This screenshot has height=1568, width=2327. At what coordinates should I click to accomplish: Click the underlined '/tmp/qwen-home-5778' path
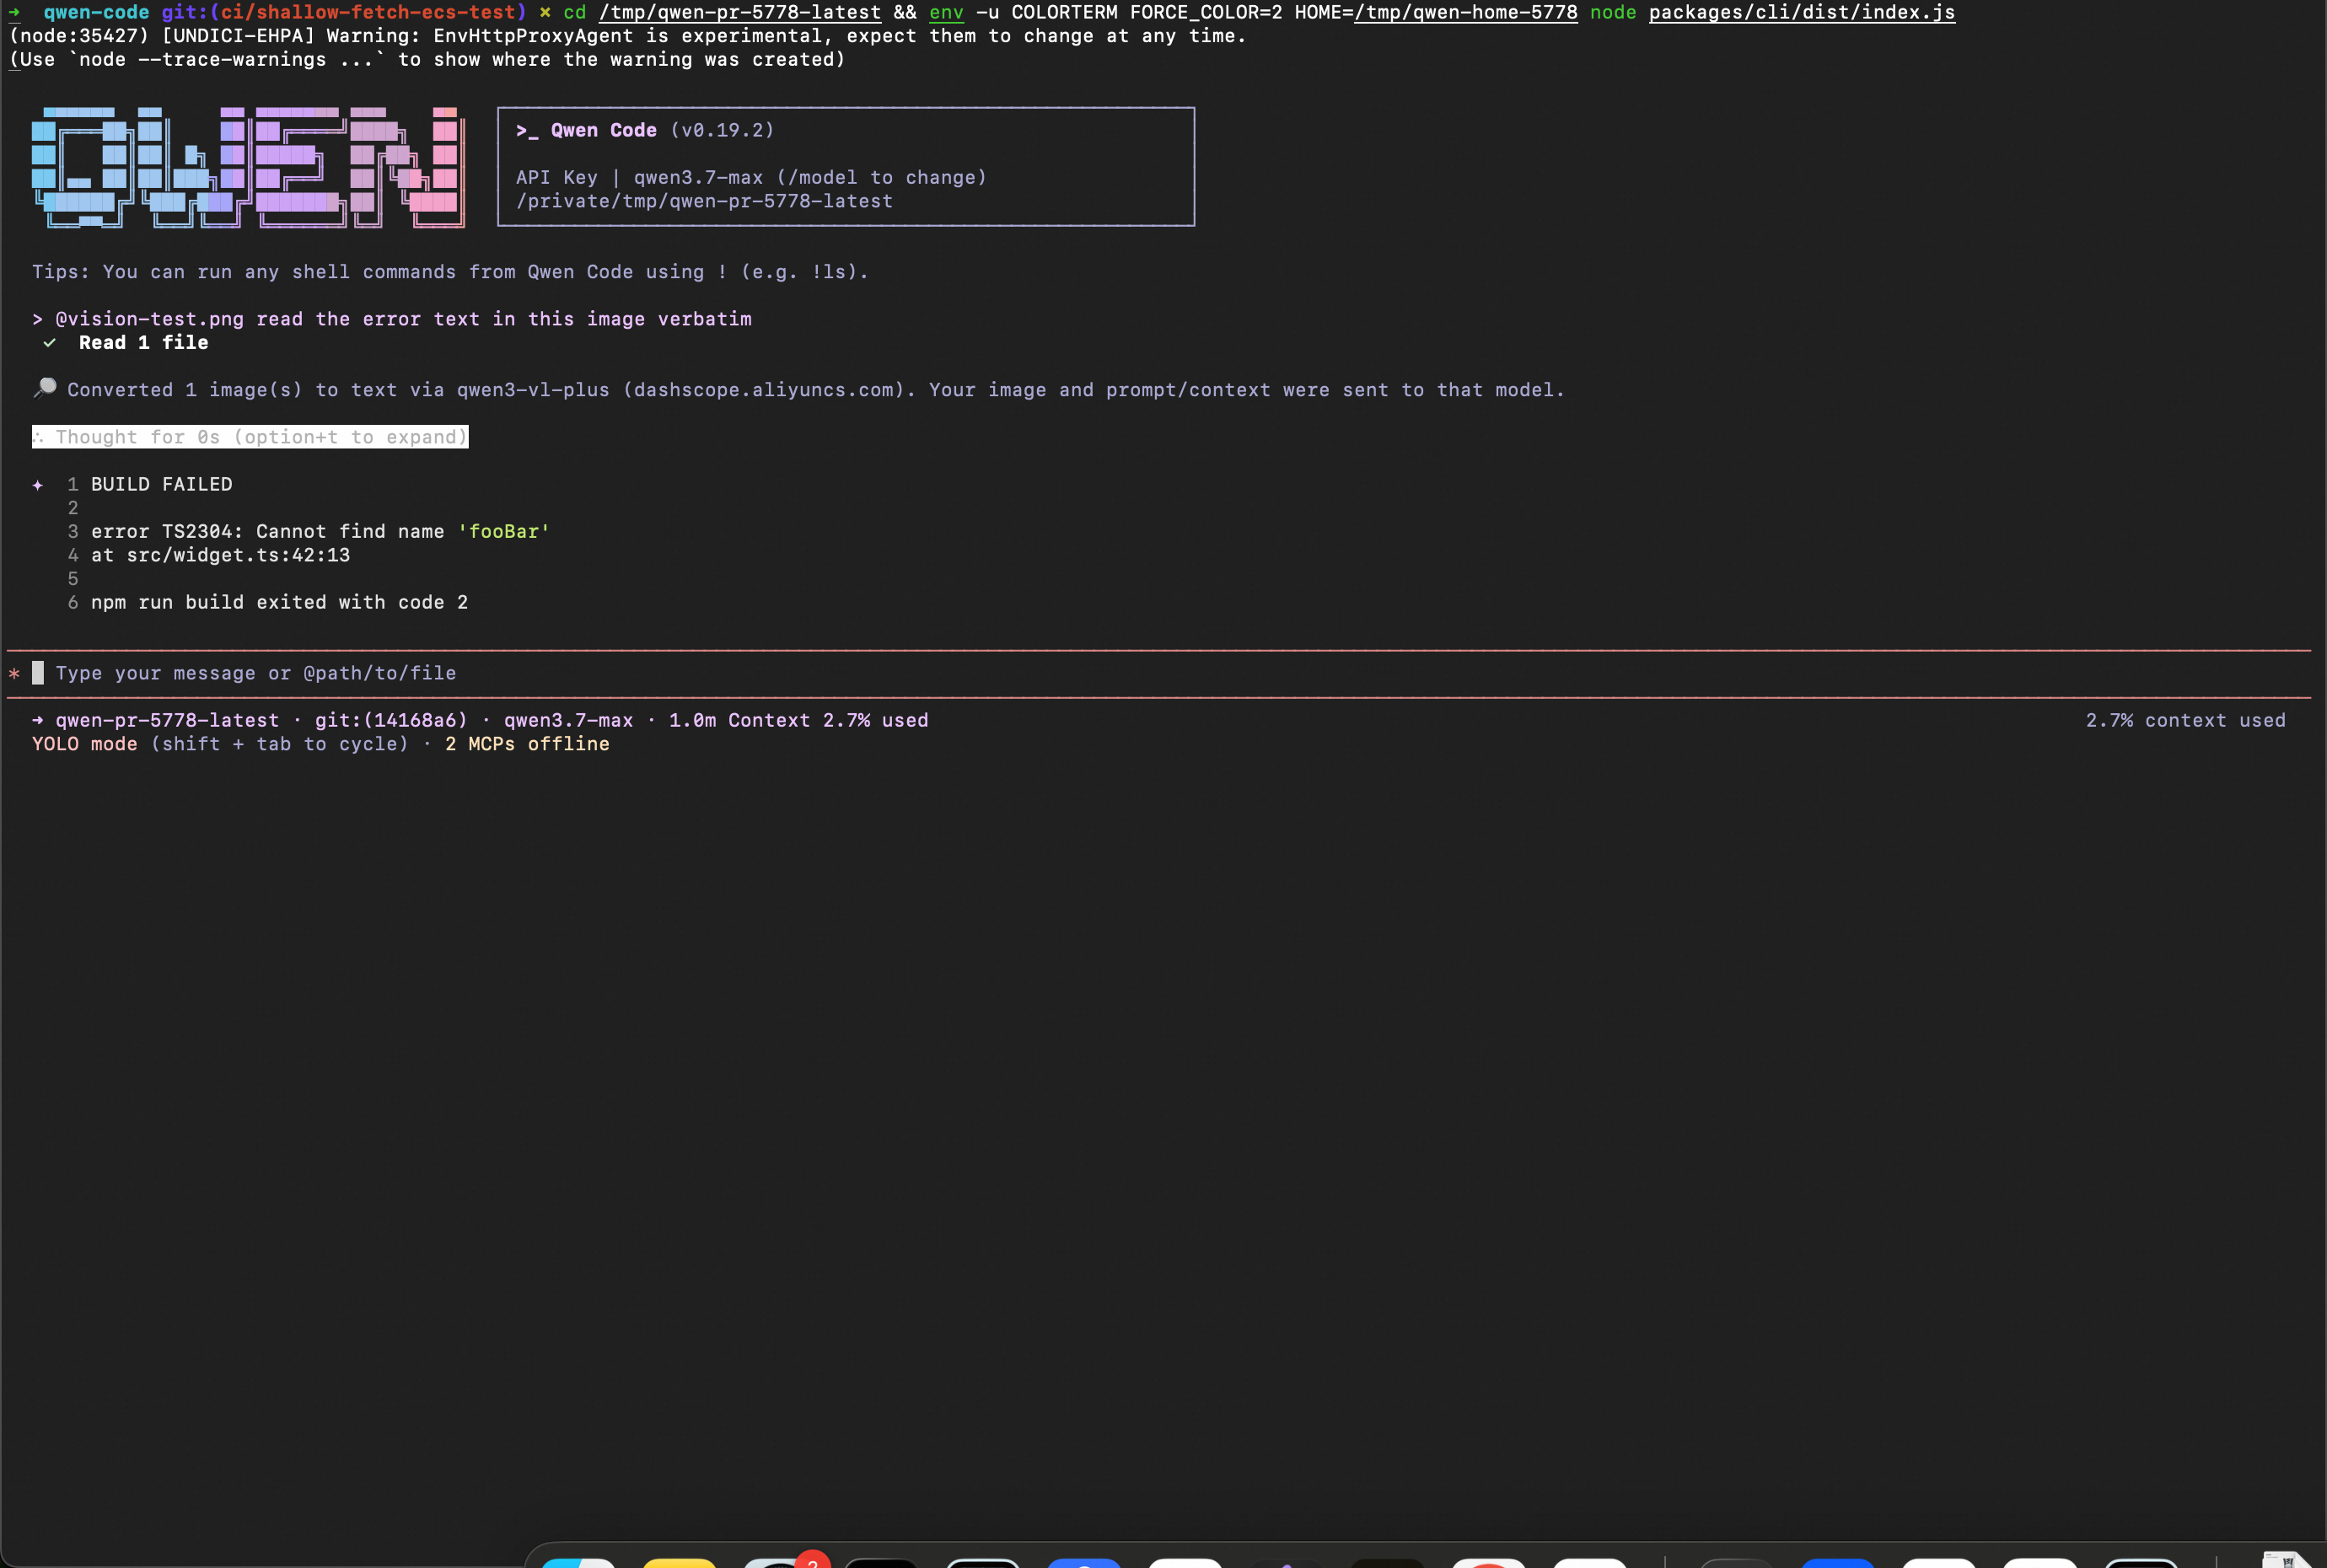(1465, 13)
